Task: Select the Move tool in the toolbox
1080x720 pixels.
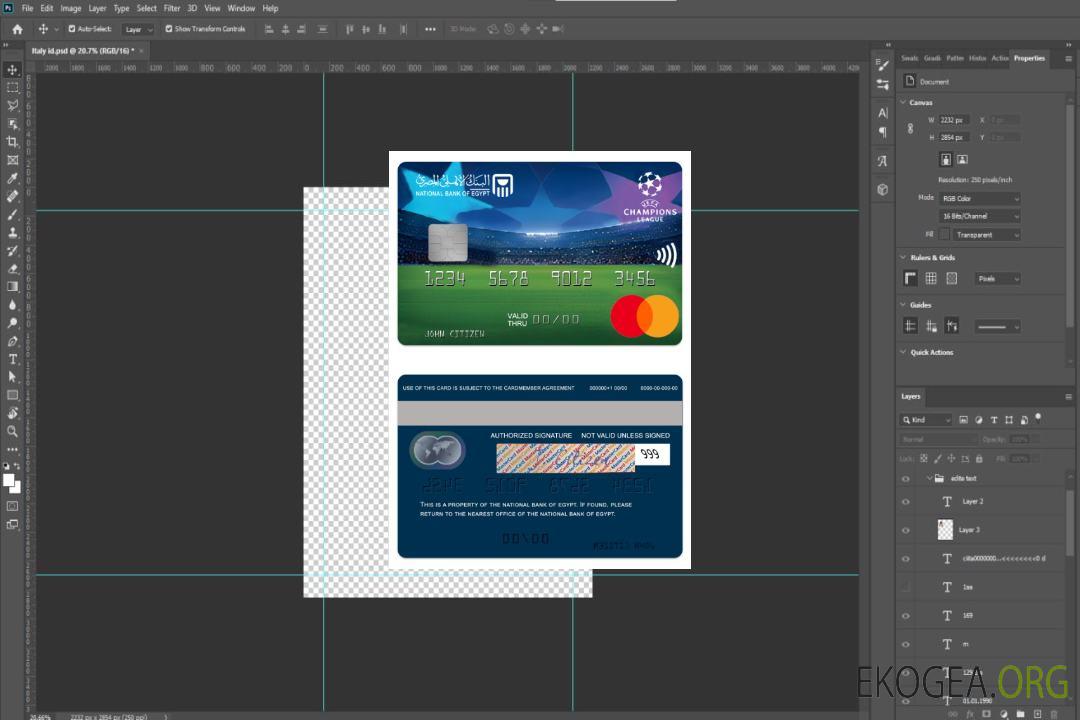Action: [x=12, y=70]
